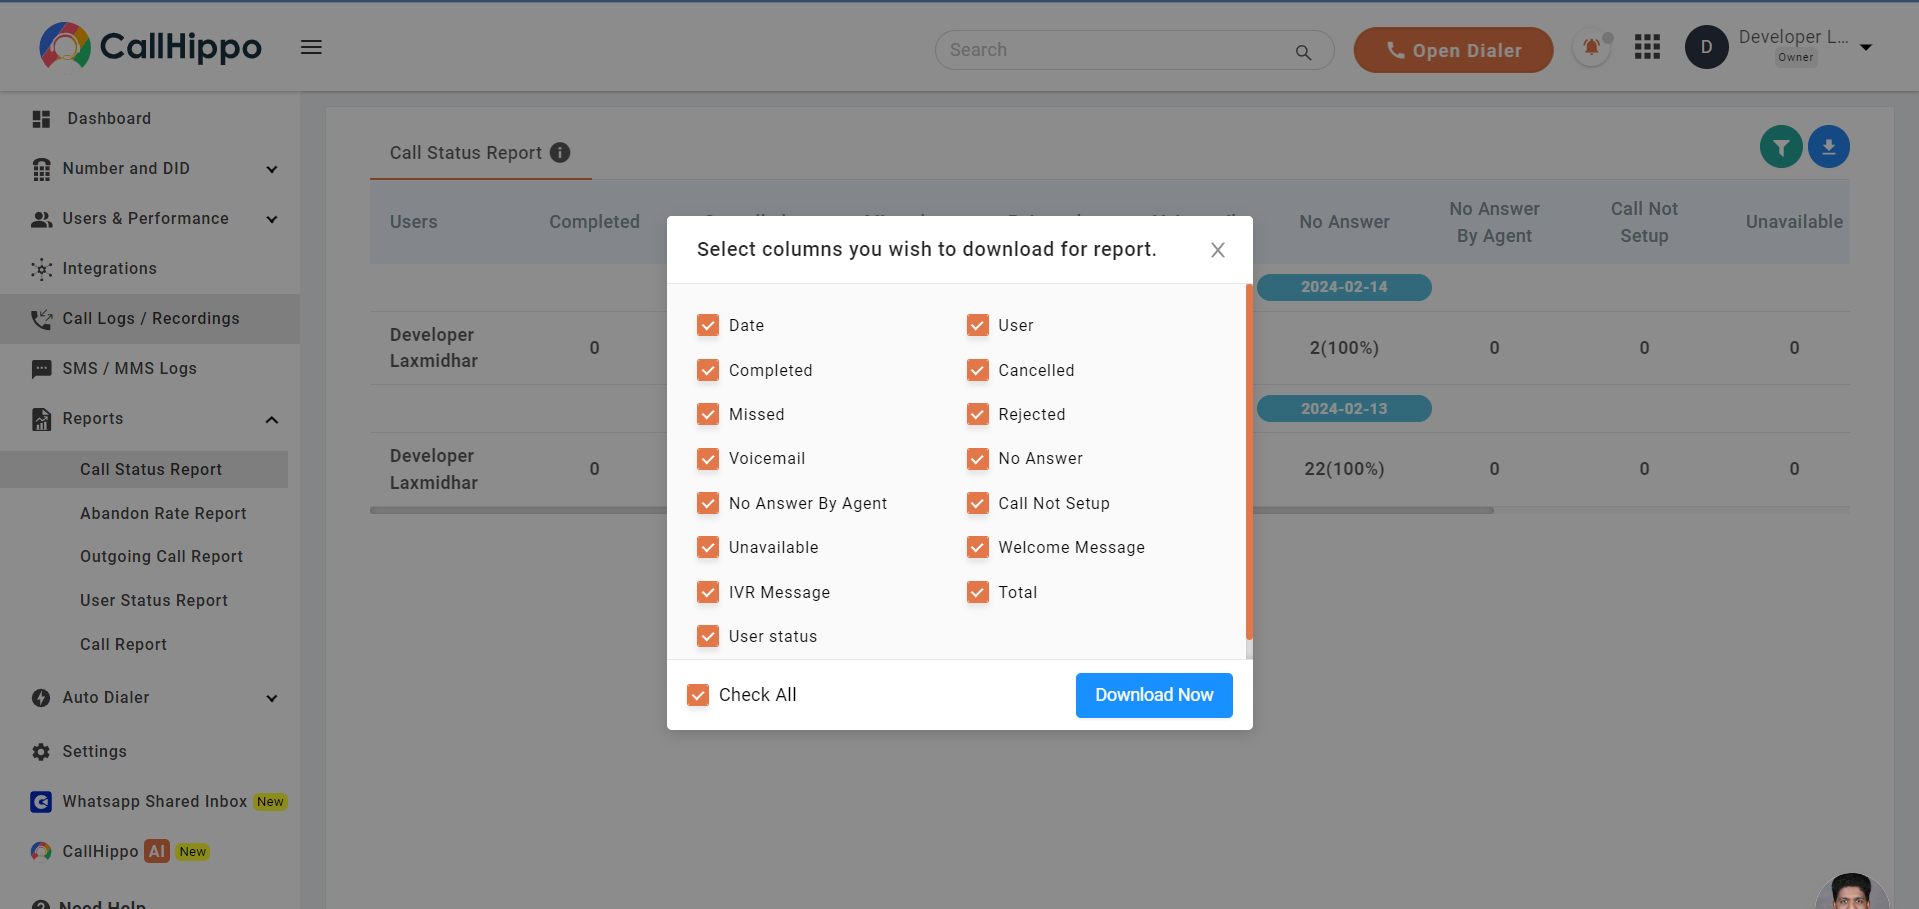Select the Call Status Report tab
This screenshot has height=909, width=1919.
[x=480, y=153]
